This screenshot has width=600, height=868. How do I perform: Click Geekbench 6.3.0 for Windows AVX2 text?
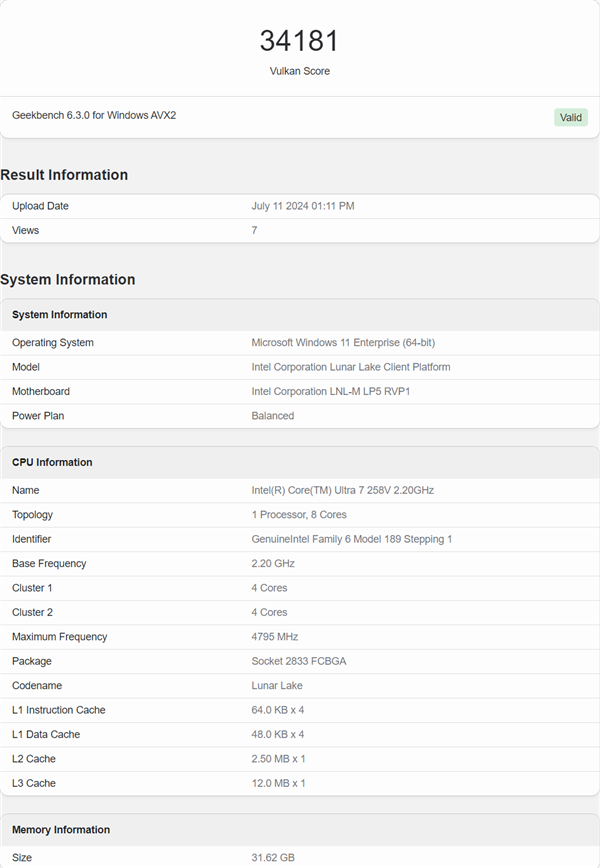click(94, 115)
